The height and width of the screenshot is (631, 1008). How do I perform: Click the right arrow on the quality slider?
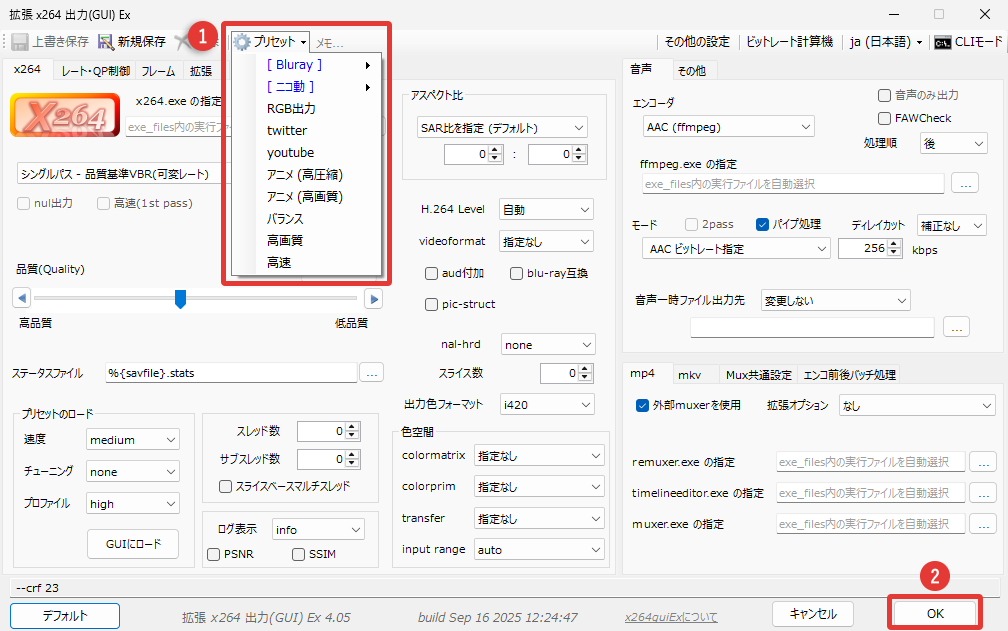(x=372, y=298)
